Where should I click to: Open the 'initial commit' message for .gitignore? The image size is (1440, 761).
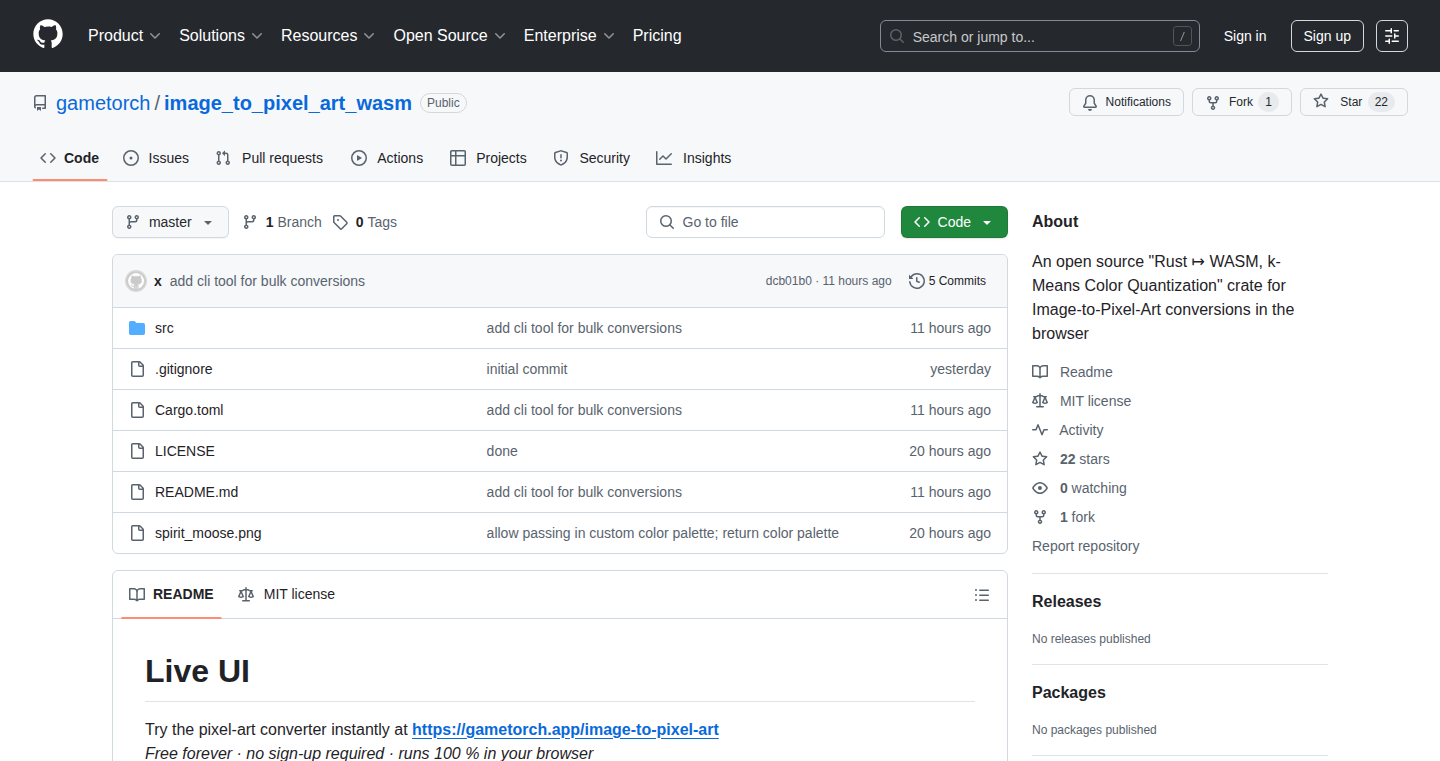527,369
